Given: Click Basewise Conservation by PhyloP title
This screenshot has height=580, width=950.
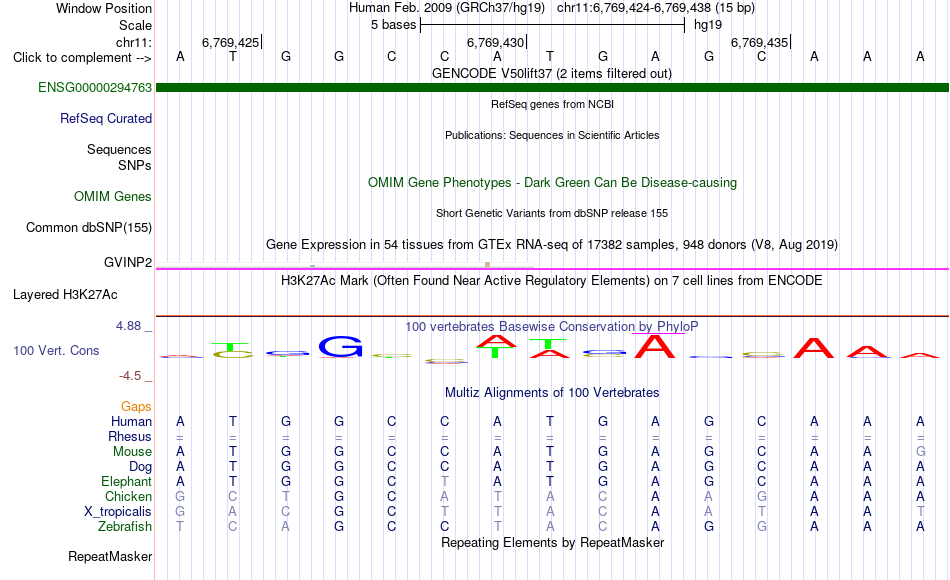Looking at the screenshot, I should click(551, 327).
